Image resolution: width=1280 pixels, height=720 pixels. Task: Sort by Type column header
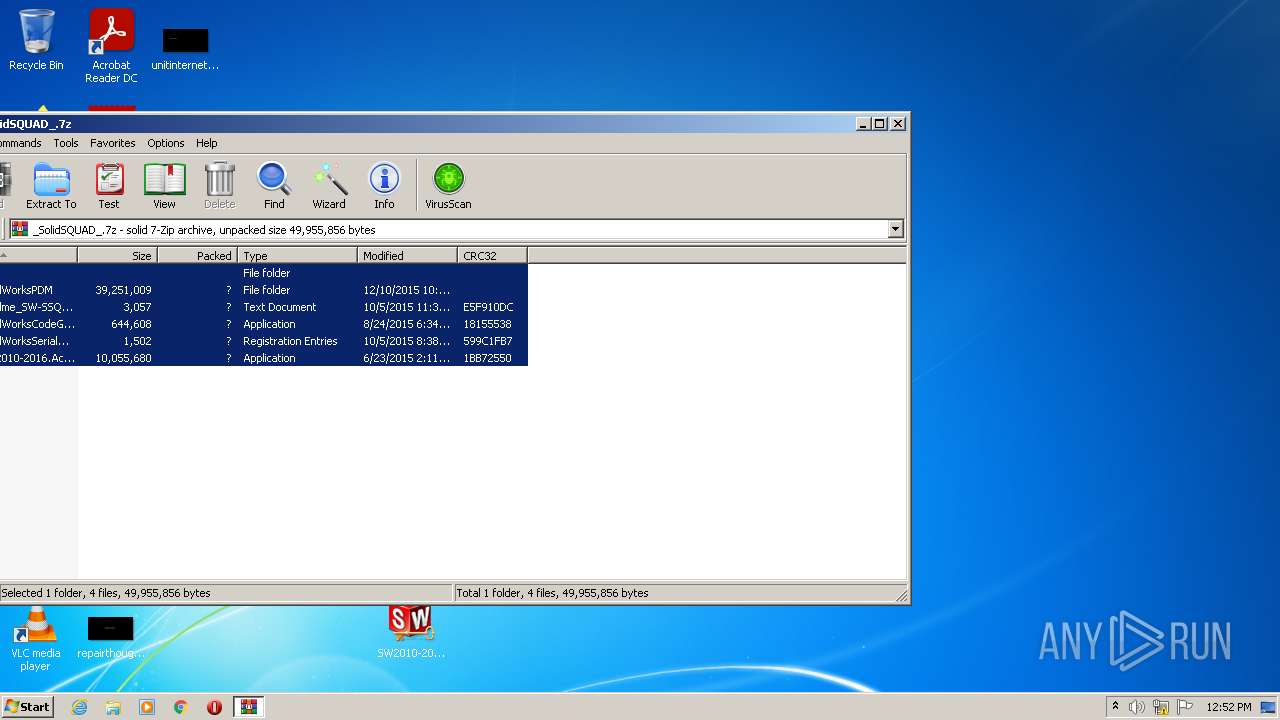point(298,256)
